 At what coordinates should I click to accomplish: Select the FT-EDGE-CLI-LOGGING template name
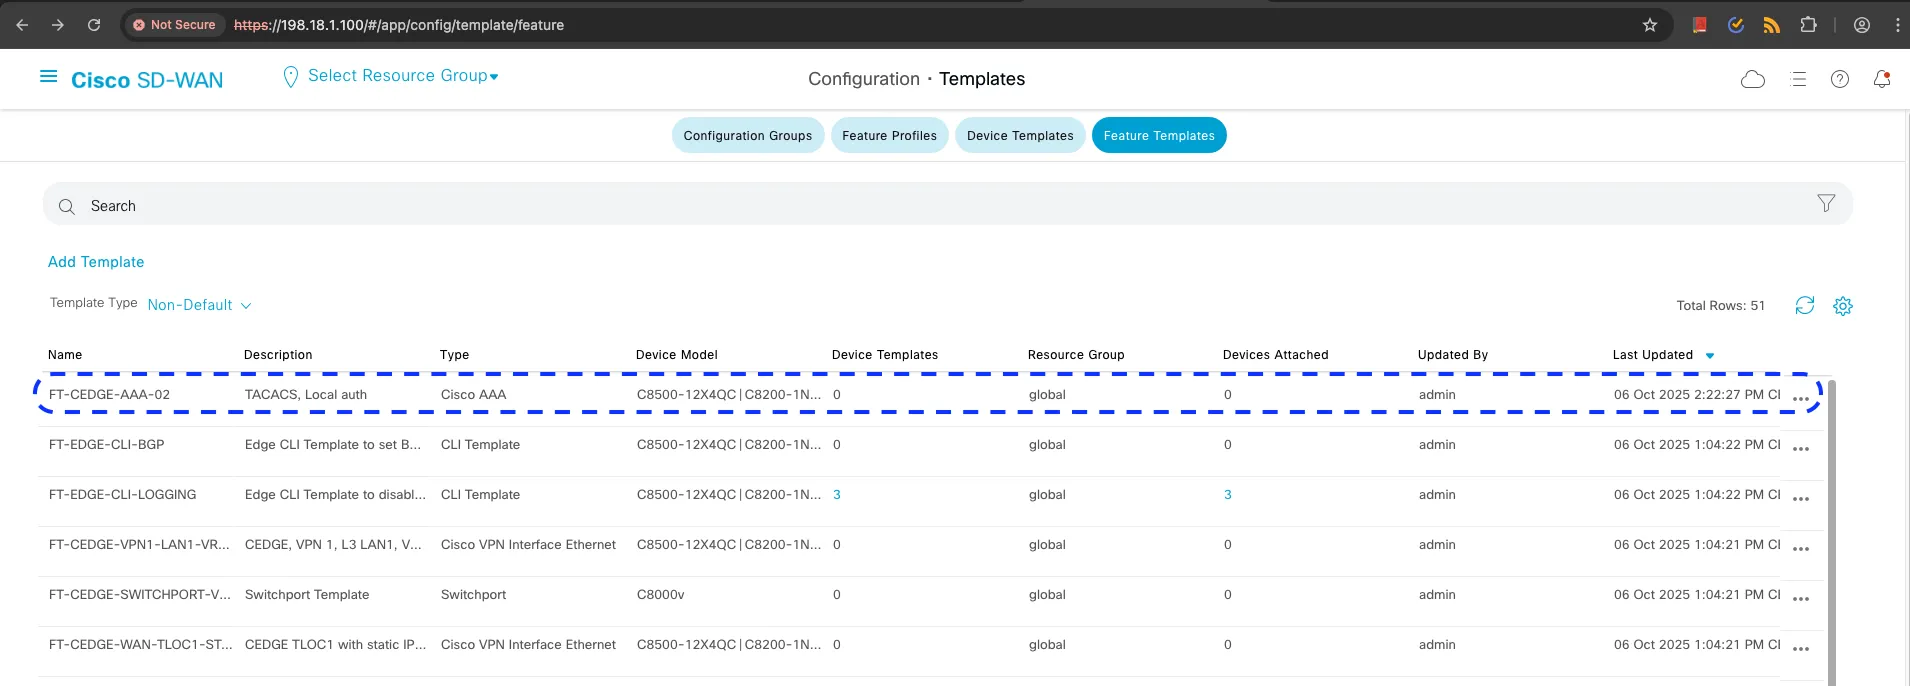pyautogui.click(x=123, y=495)
